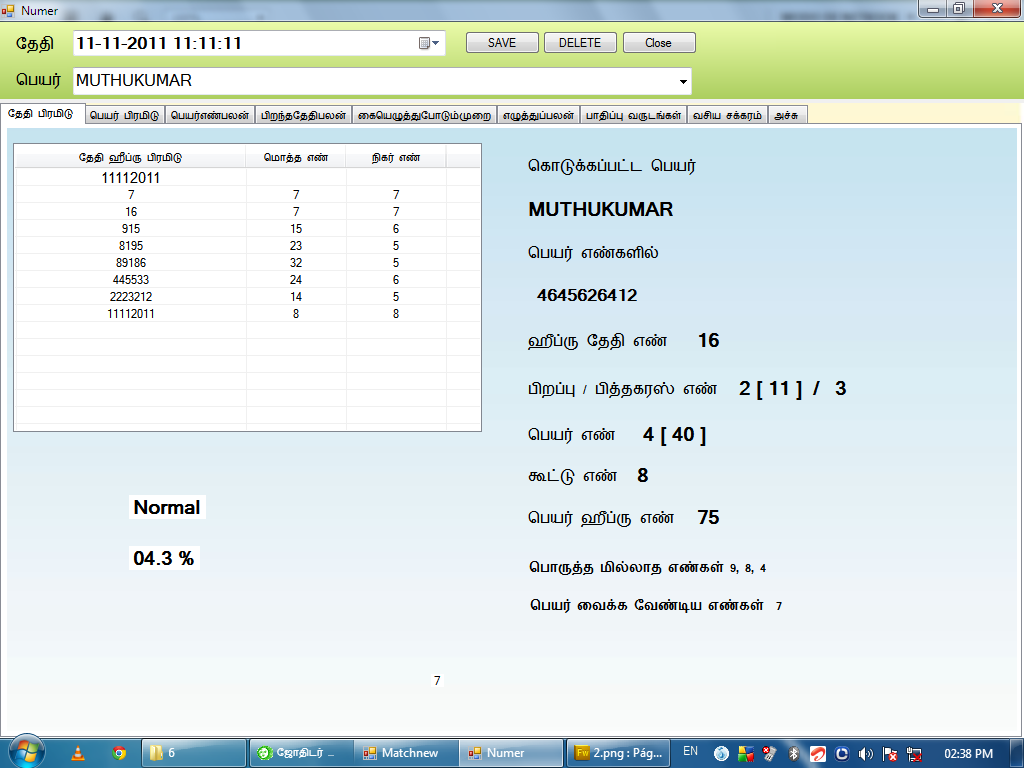Open the volume speaker tray icon

(866, 753)
